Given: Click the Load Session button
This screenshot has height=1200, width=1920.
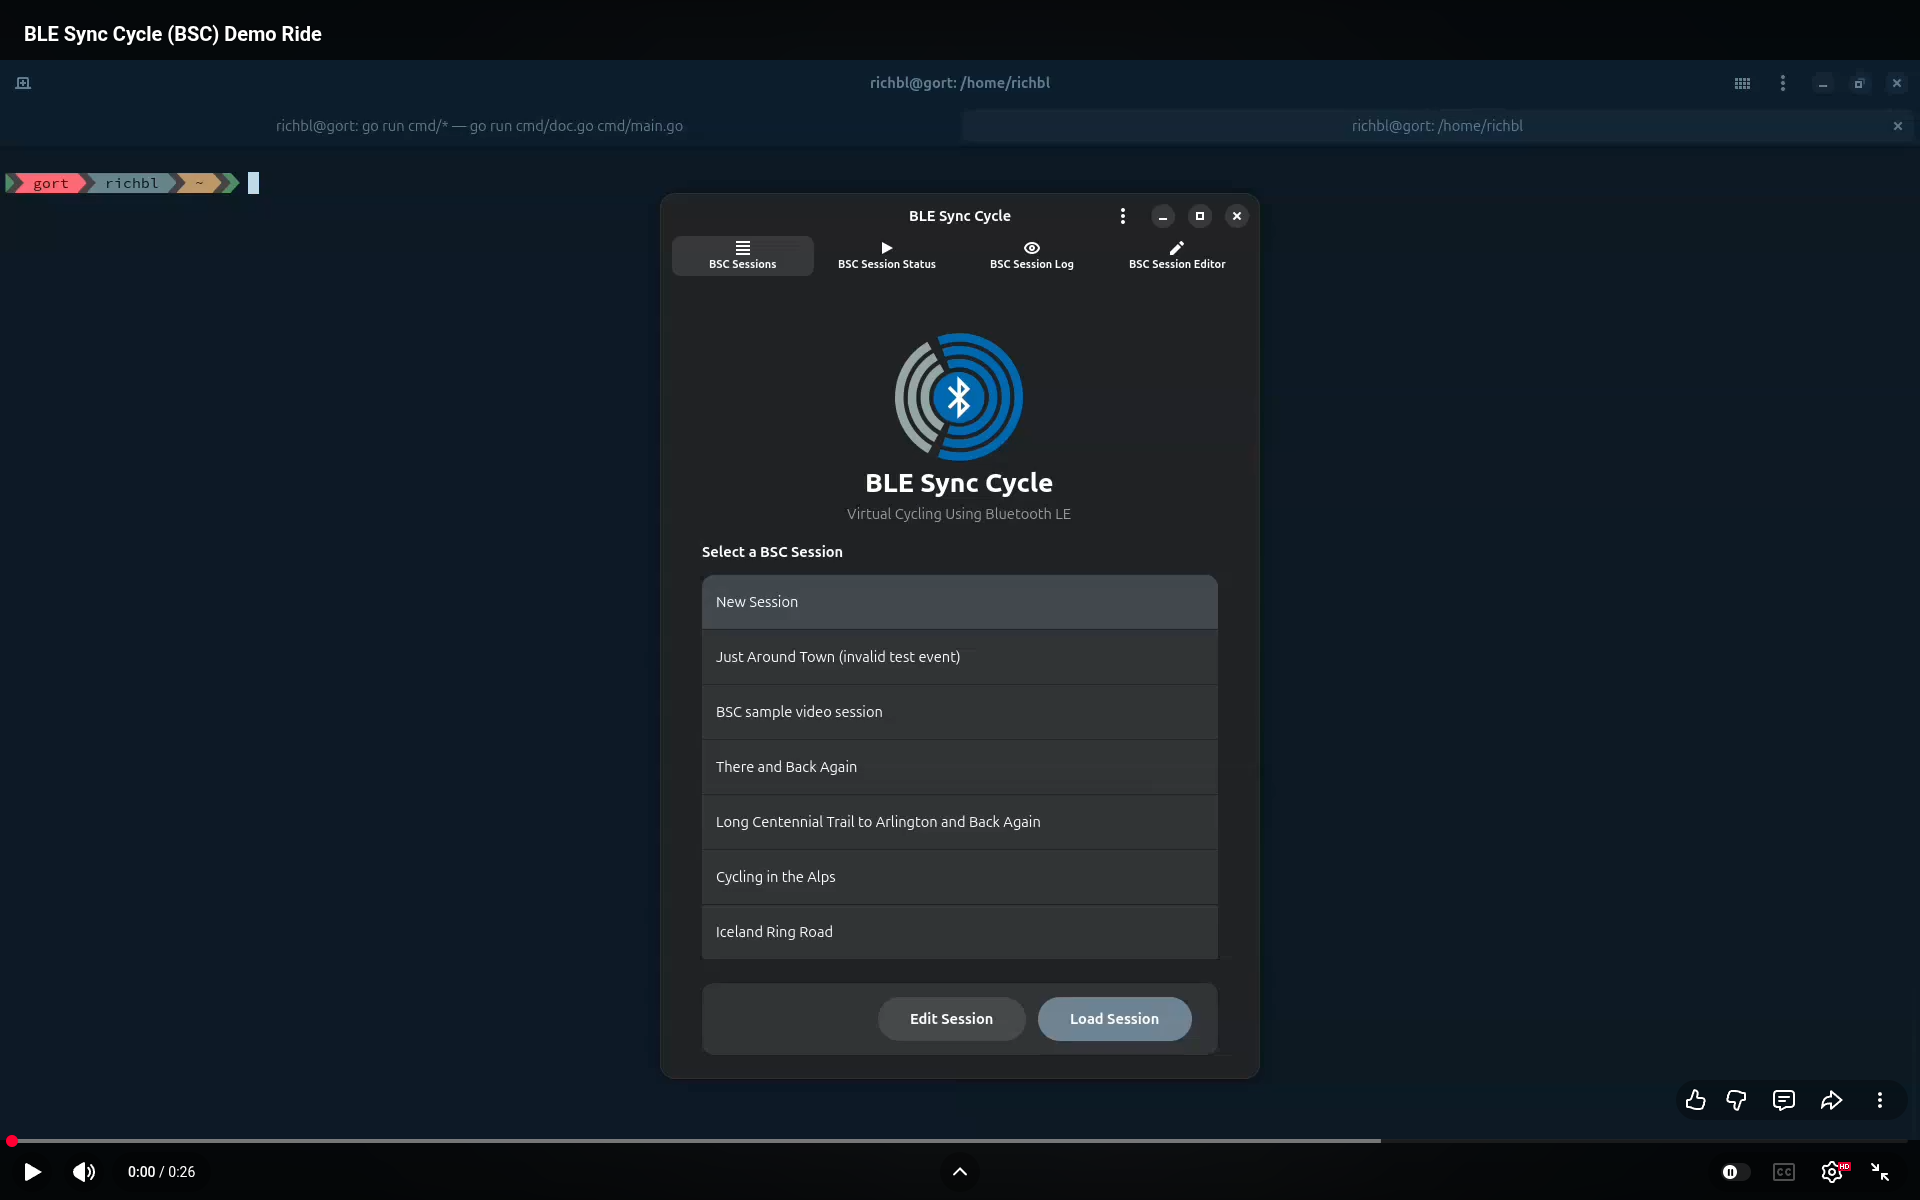Looking at the screenshot, I should (1114, 1018).
